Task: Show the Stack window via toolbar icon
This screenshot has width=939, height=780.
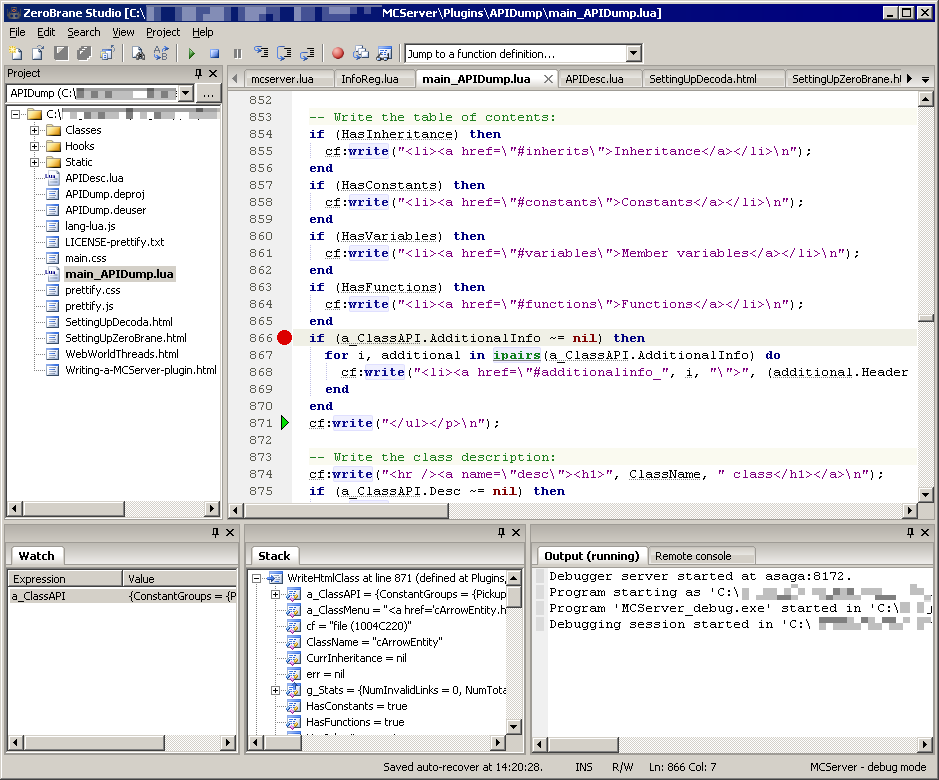Action: [361, 53]
